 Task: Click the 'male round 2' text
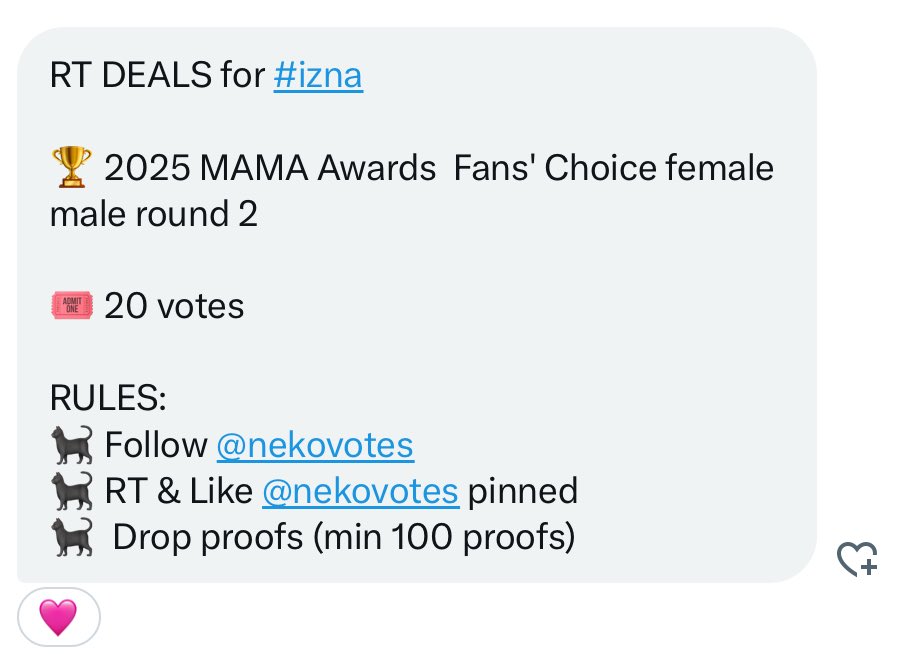153,214
